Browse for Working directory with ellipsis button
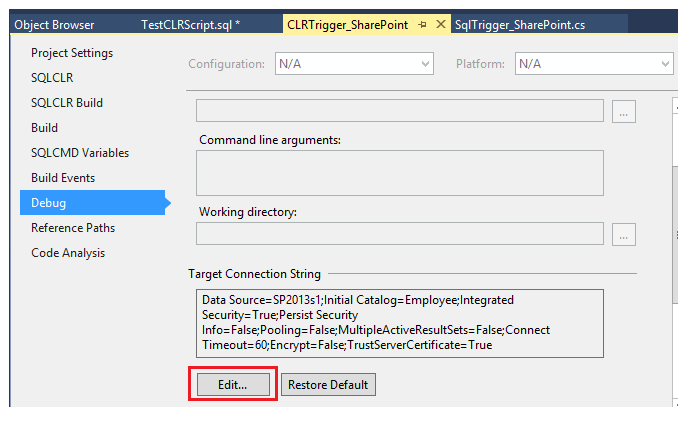The image size is (695, 422). pyautogui.click(x=624, y=234)
